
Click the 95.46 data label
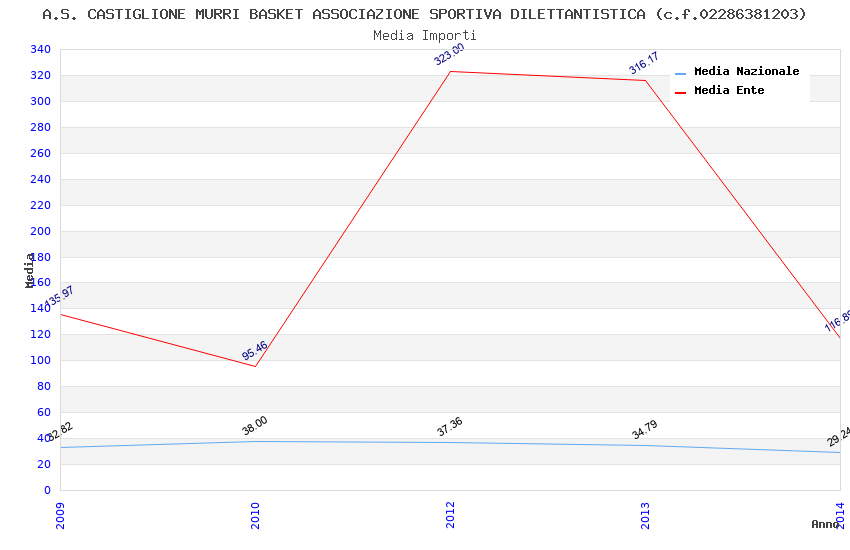(254, 350)
